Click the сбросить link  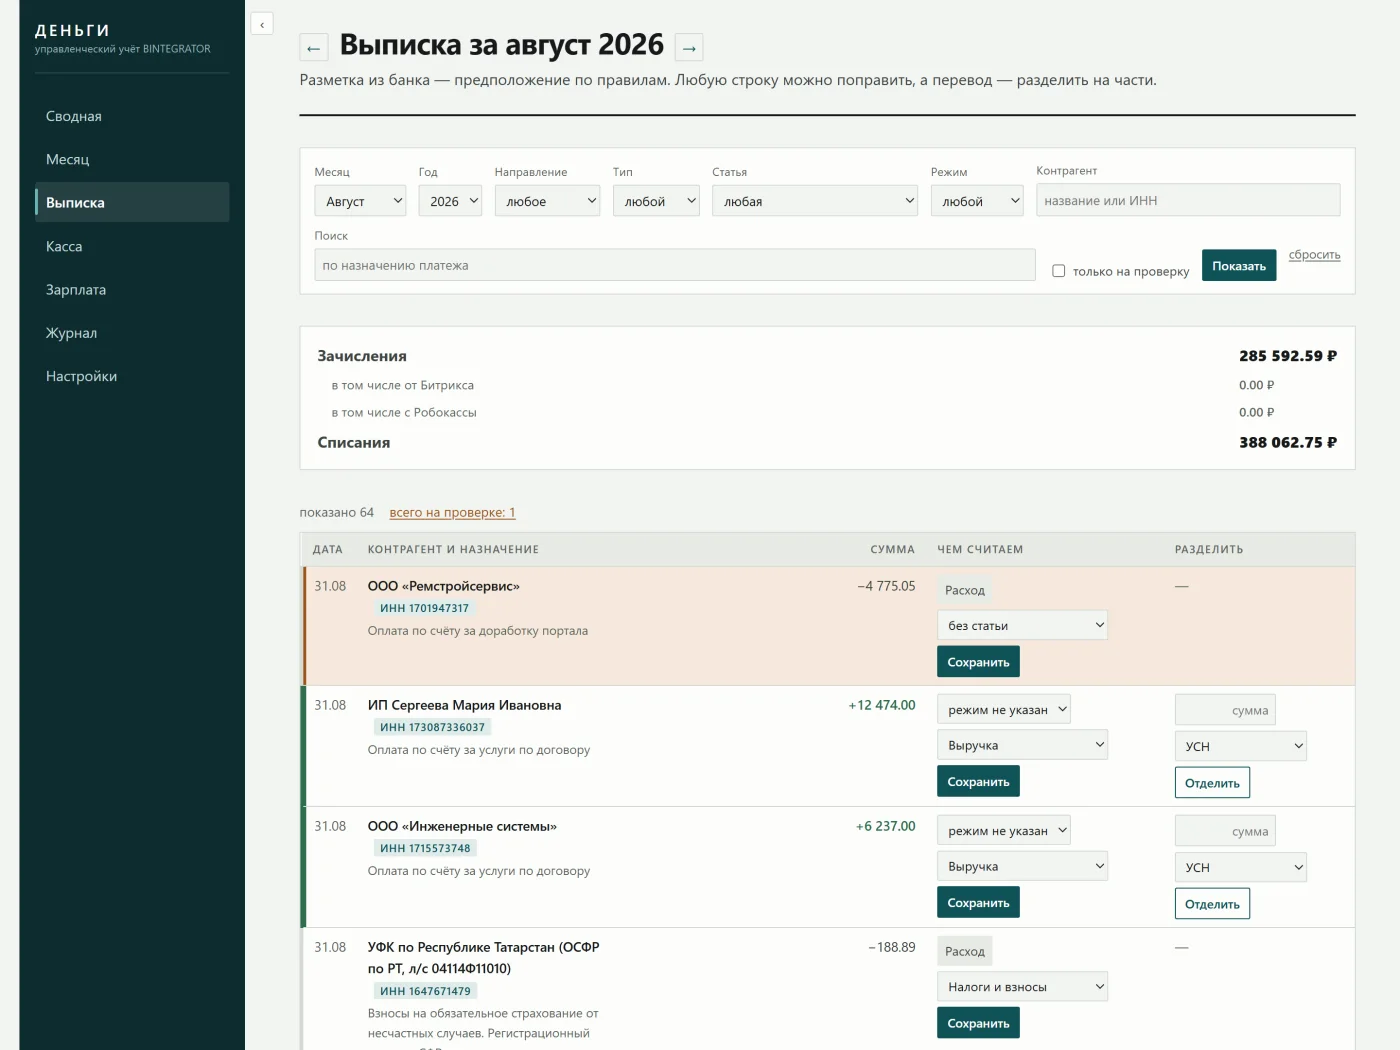(x=1314, y=255)
